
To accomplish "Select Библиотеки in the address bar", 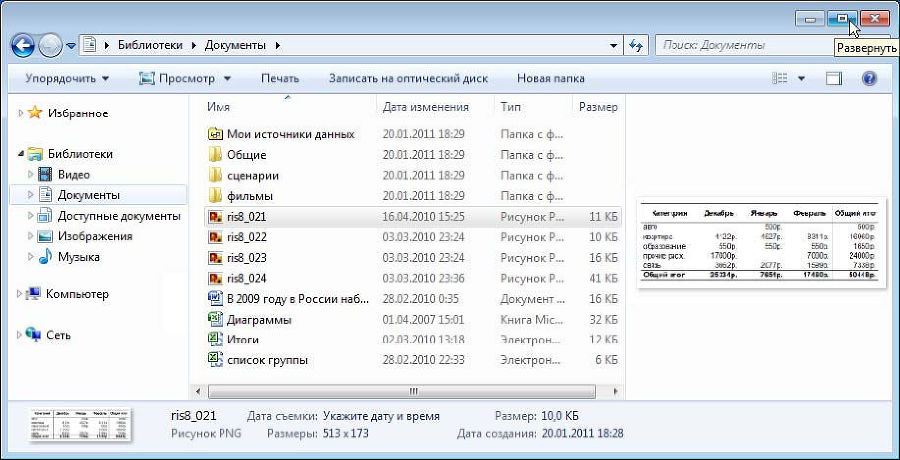I will pos(150,45).
